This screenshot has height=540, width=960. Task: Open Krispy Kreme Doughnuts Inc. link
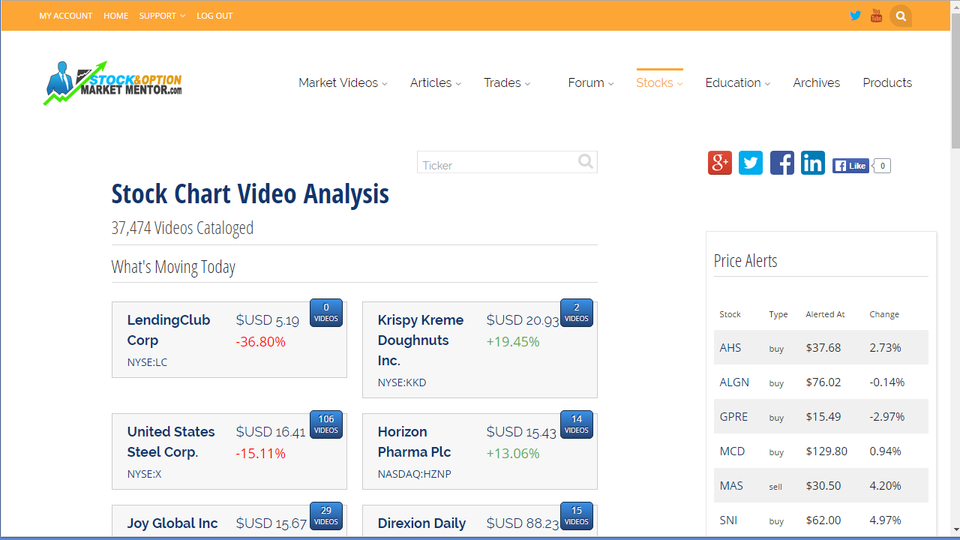click(x=421, y=340)
